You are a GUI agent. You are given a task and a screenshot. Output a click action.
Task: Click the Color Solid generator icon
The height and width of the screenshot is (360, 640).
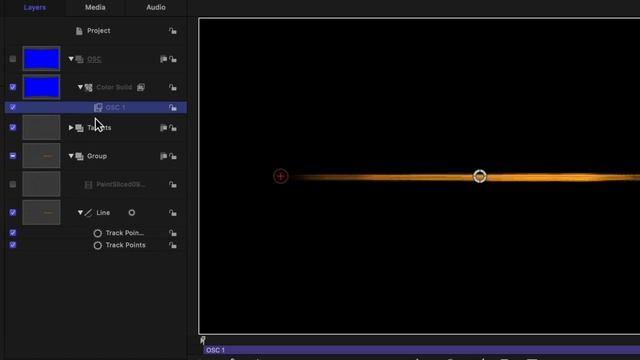point(89,87)
